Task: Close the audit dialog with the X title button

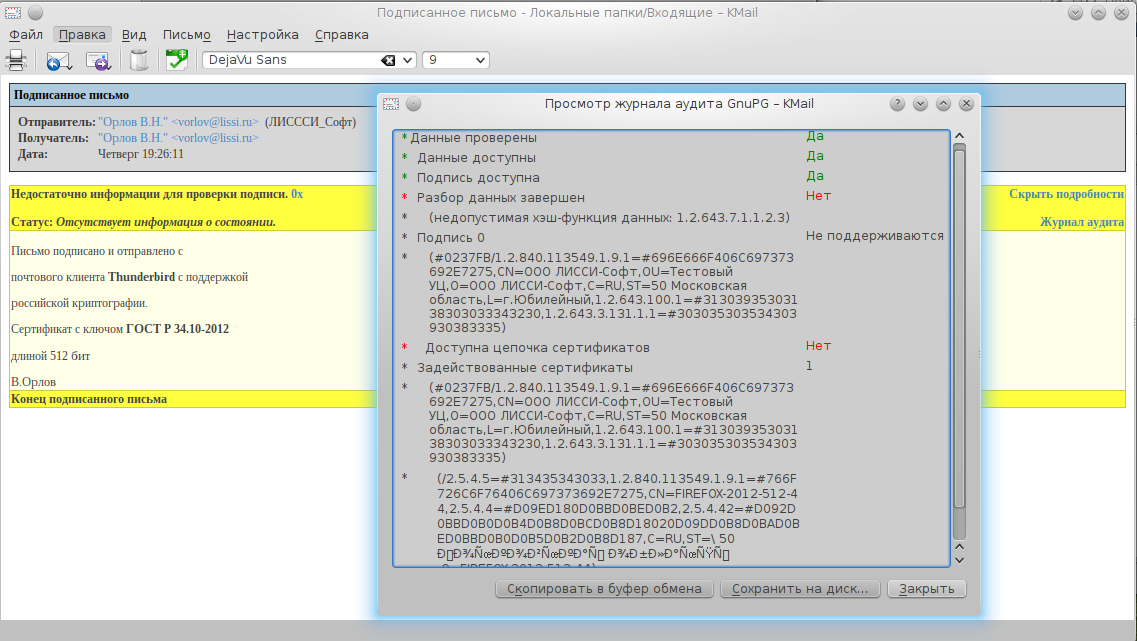Action: (967, 104)
